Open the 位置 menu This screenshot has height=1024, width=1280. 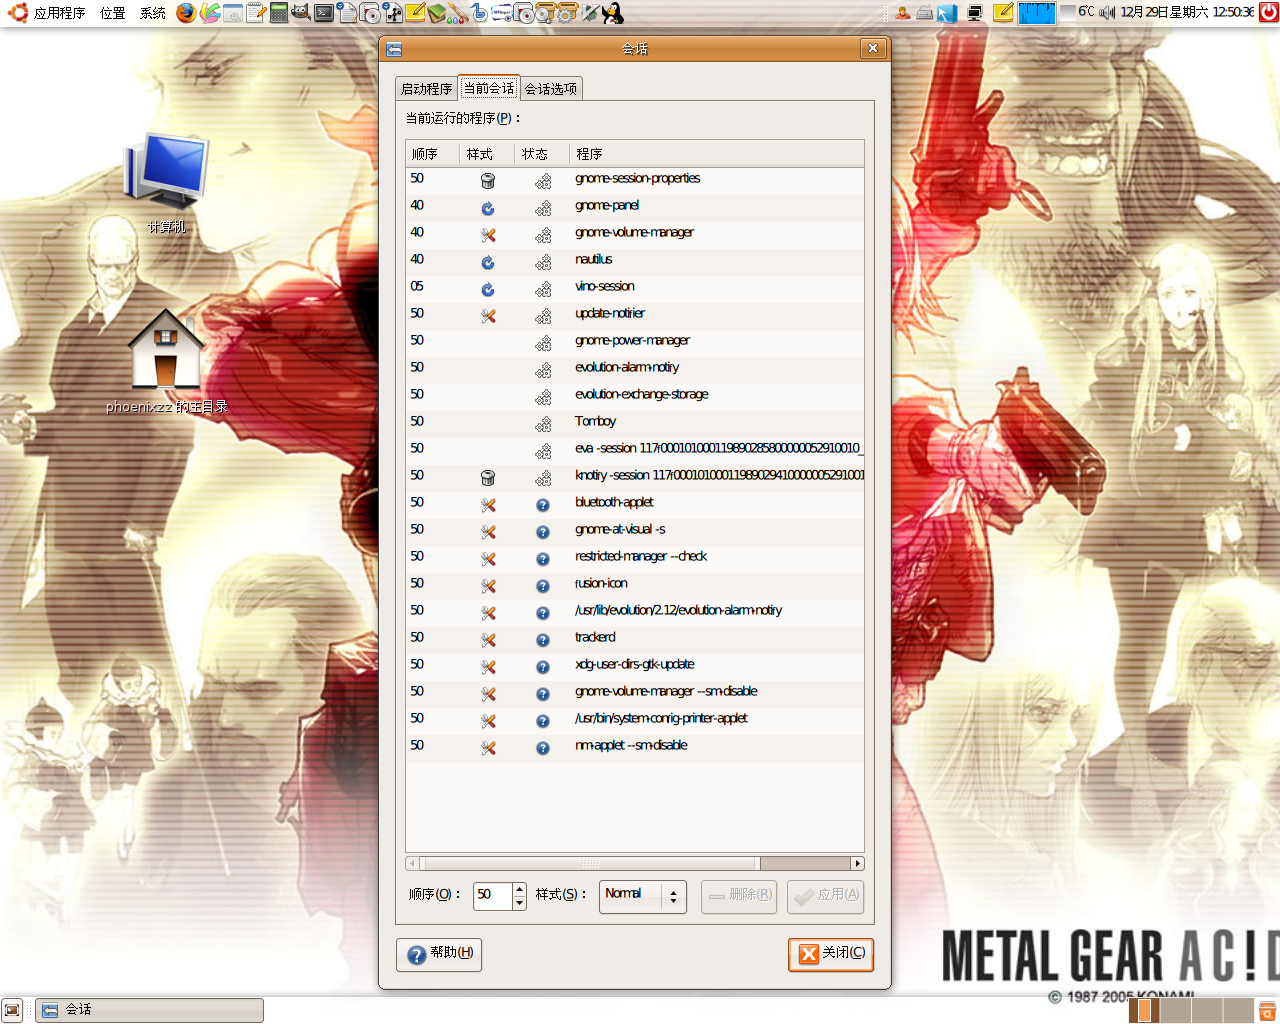pyautogui.click(x=113, y=13)
